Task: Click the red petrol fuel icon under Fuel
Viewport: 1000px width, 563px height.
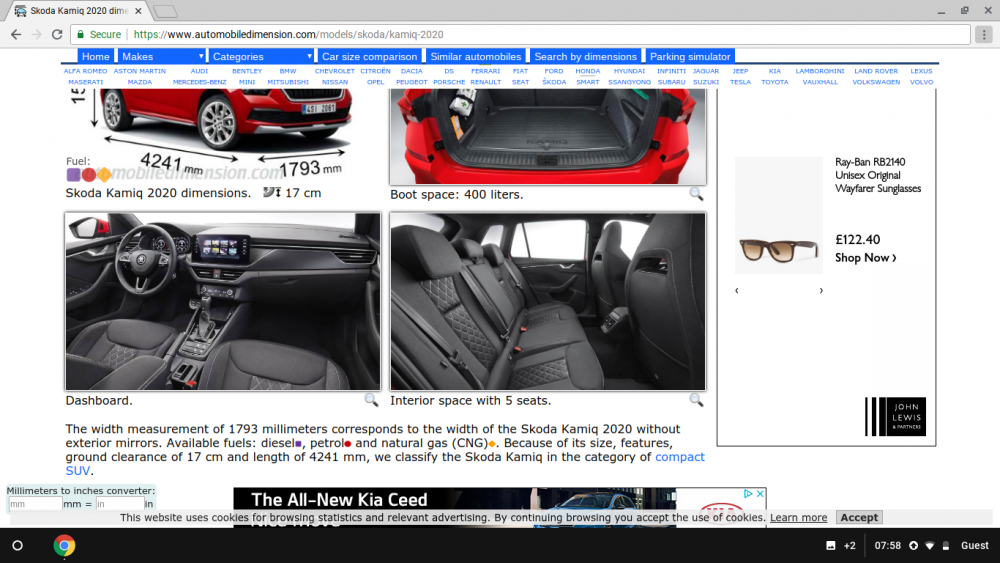Action: pos(89,175)
